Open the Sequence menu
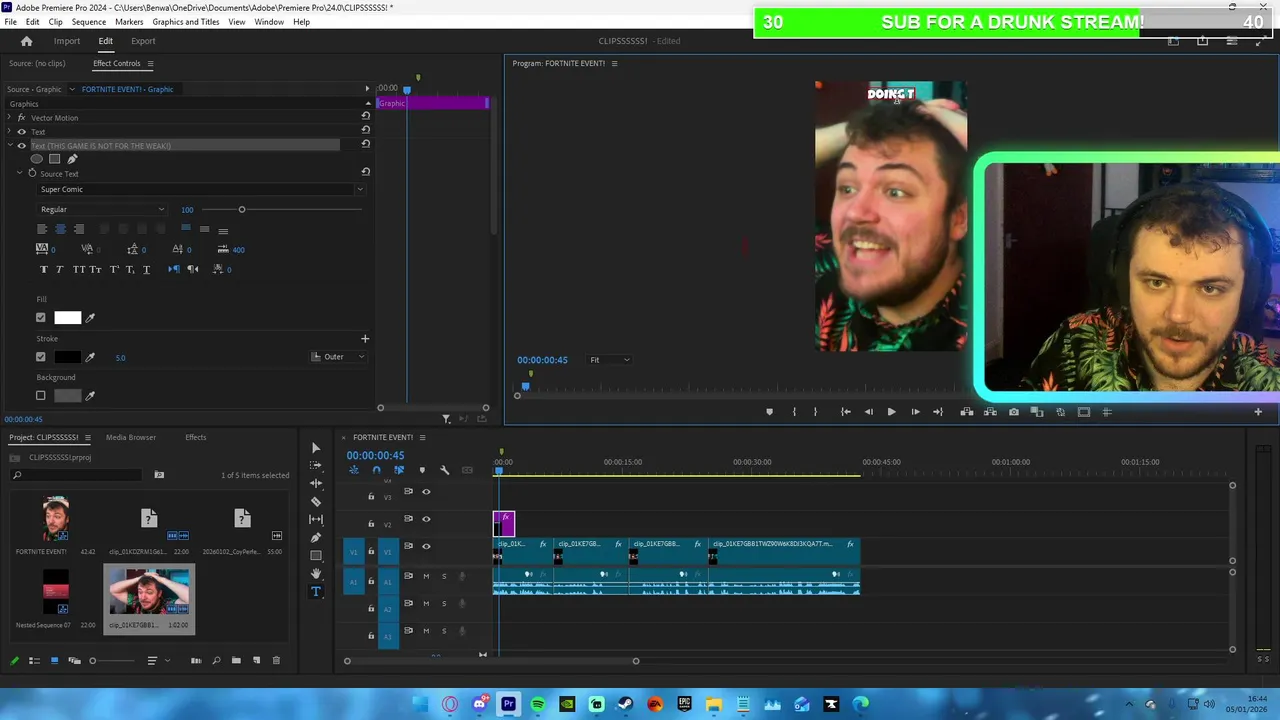 point(88,22)
